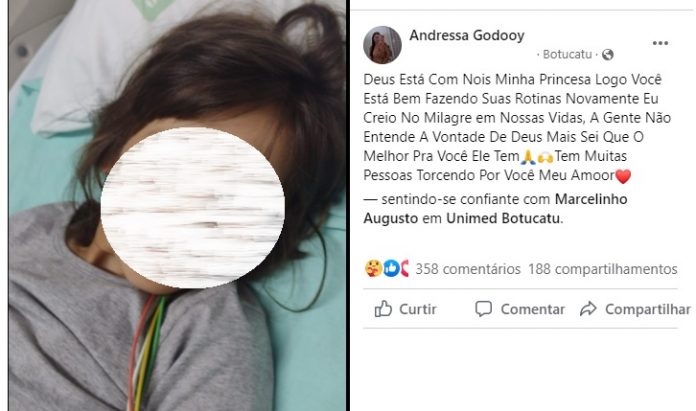The height and width of the screenshot is (411, 696).
Task: Click the globe public-visibility icon
Action: [x=608, y=55]
